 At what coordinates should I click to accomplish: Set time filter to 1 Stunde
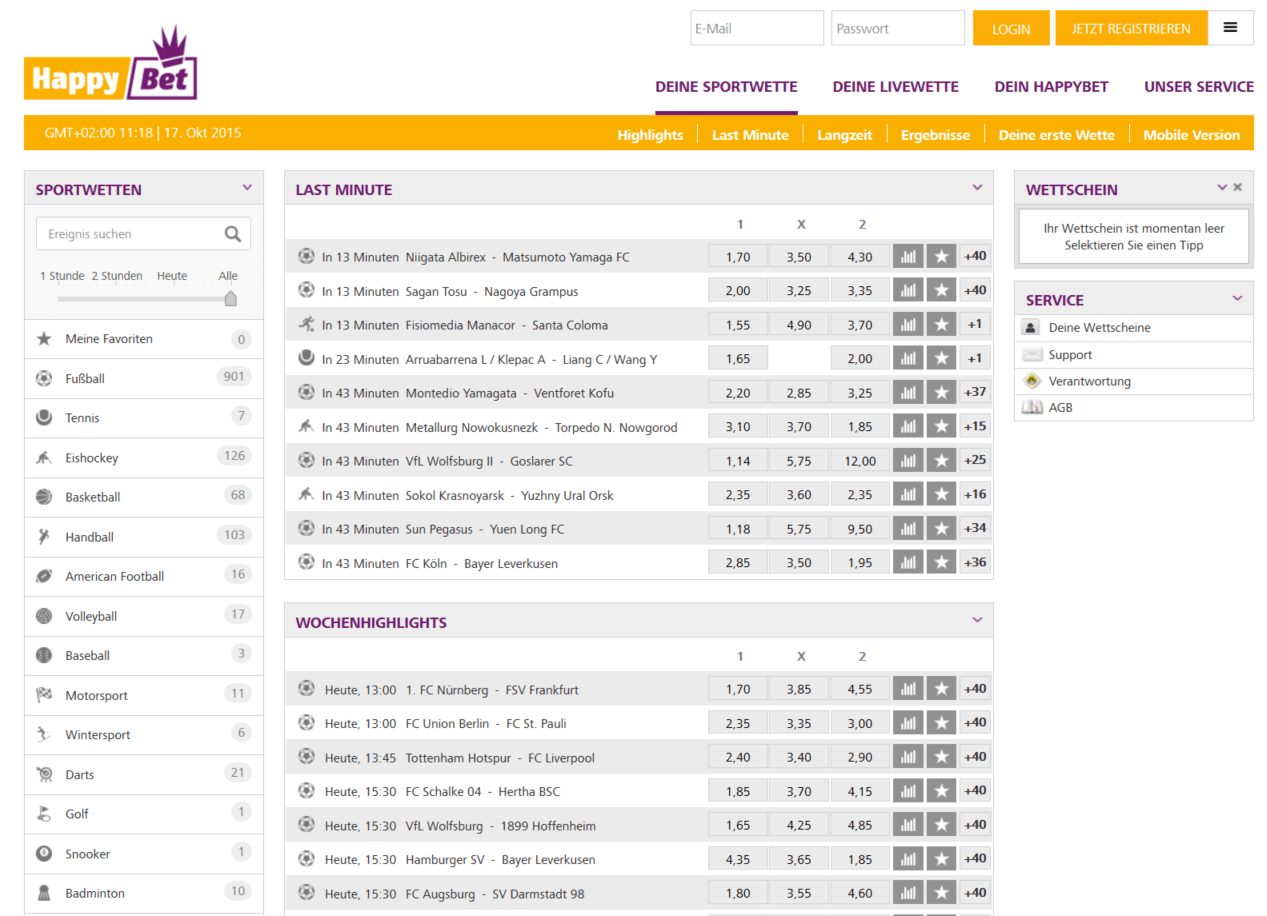(62, 276)
